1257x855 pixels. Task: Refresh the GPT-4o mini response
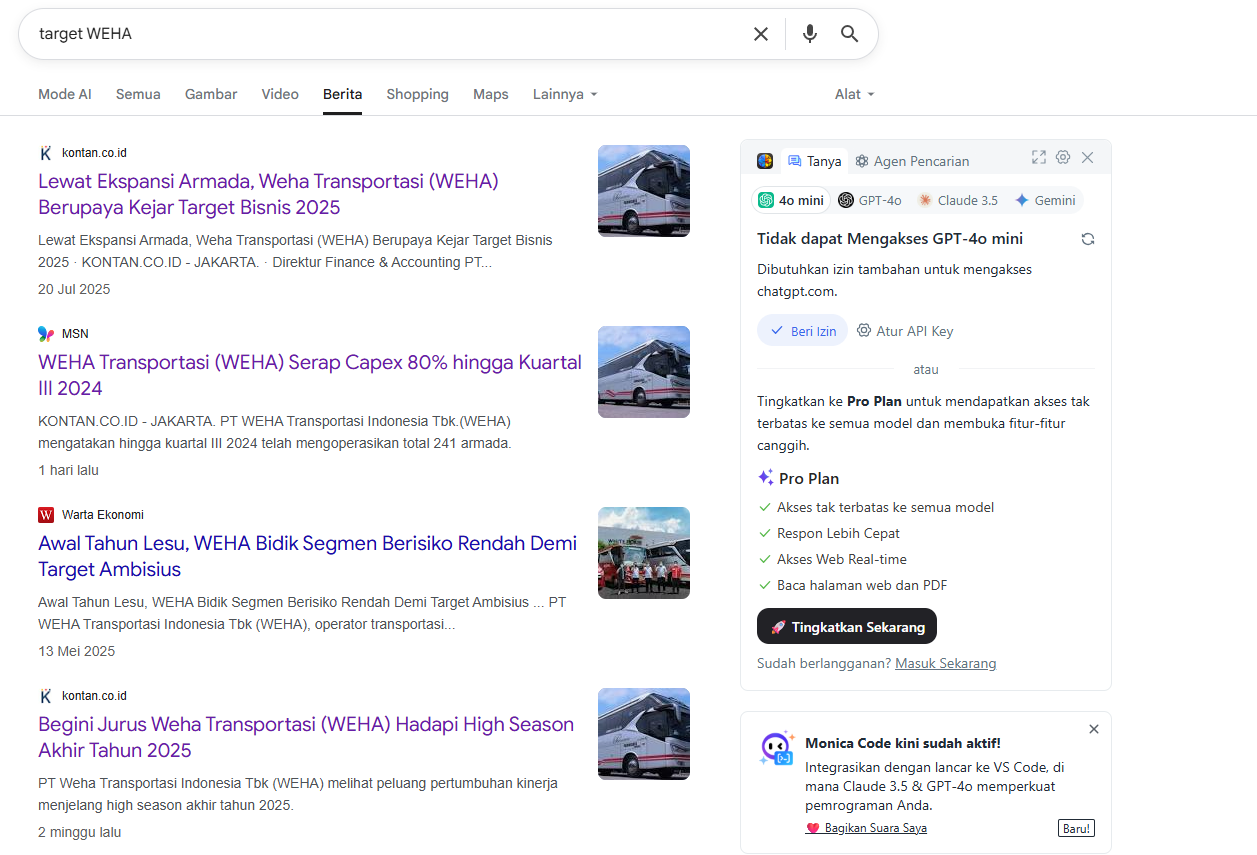(x=1088, y=239)
